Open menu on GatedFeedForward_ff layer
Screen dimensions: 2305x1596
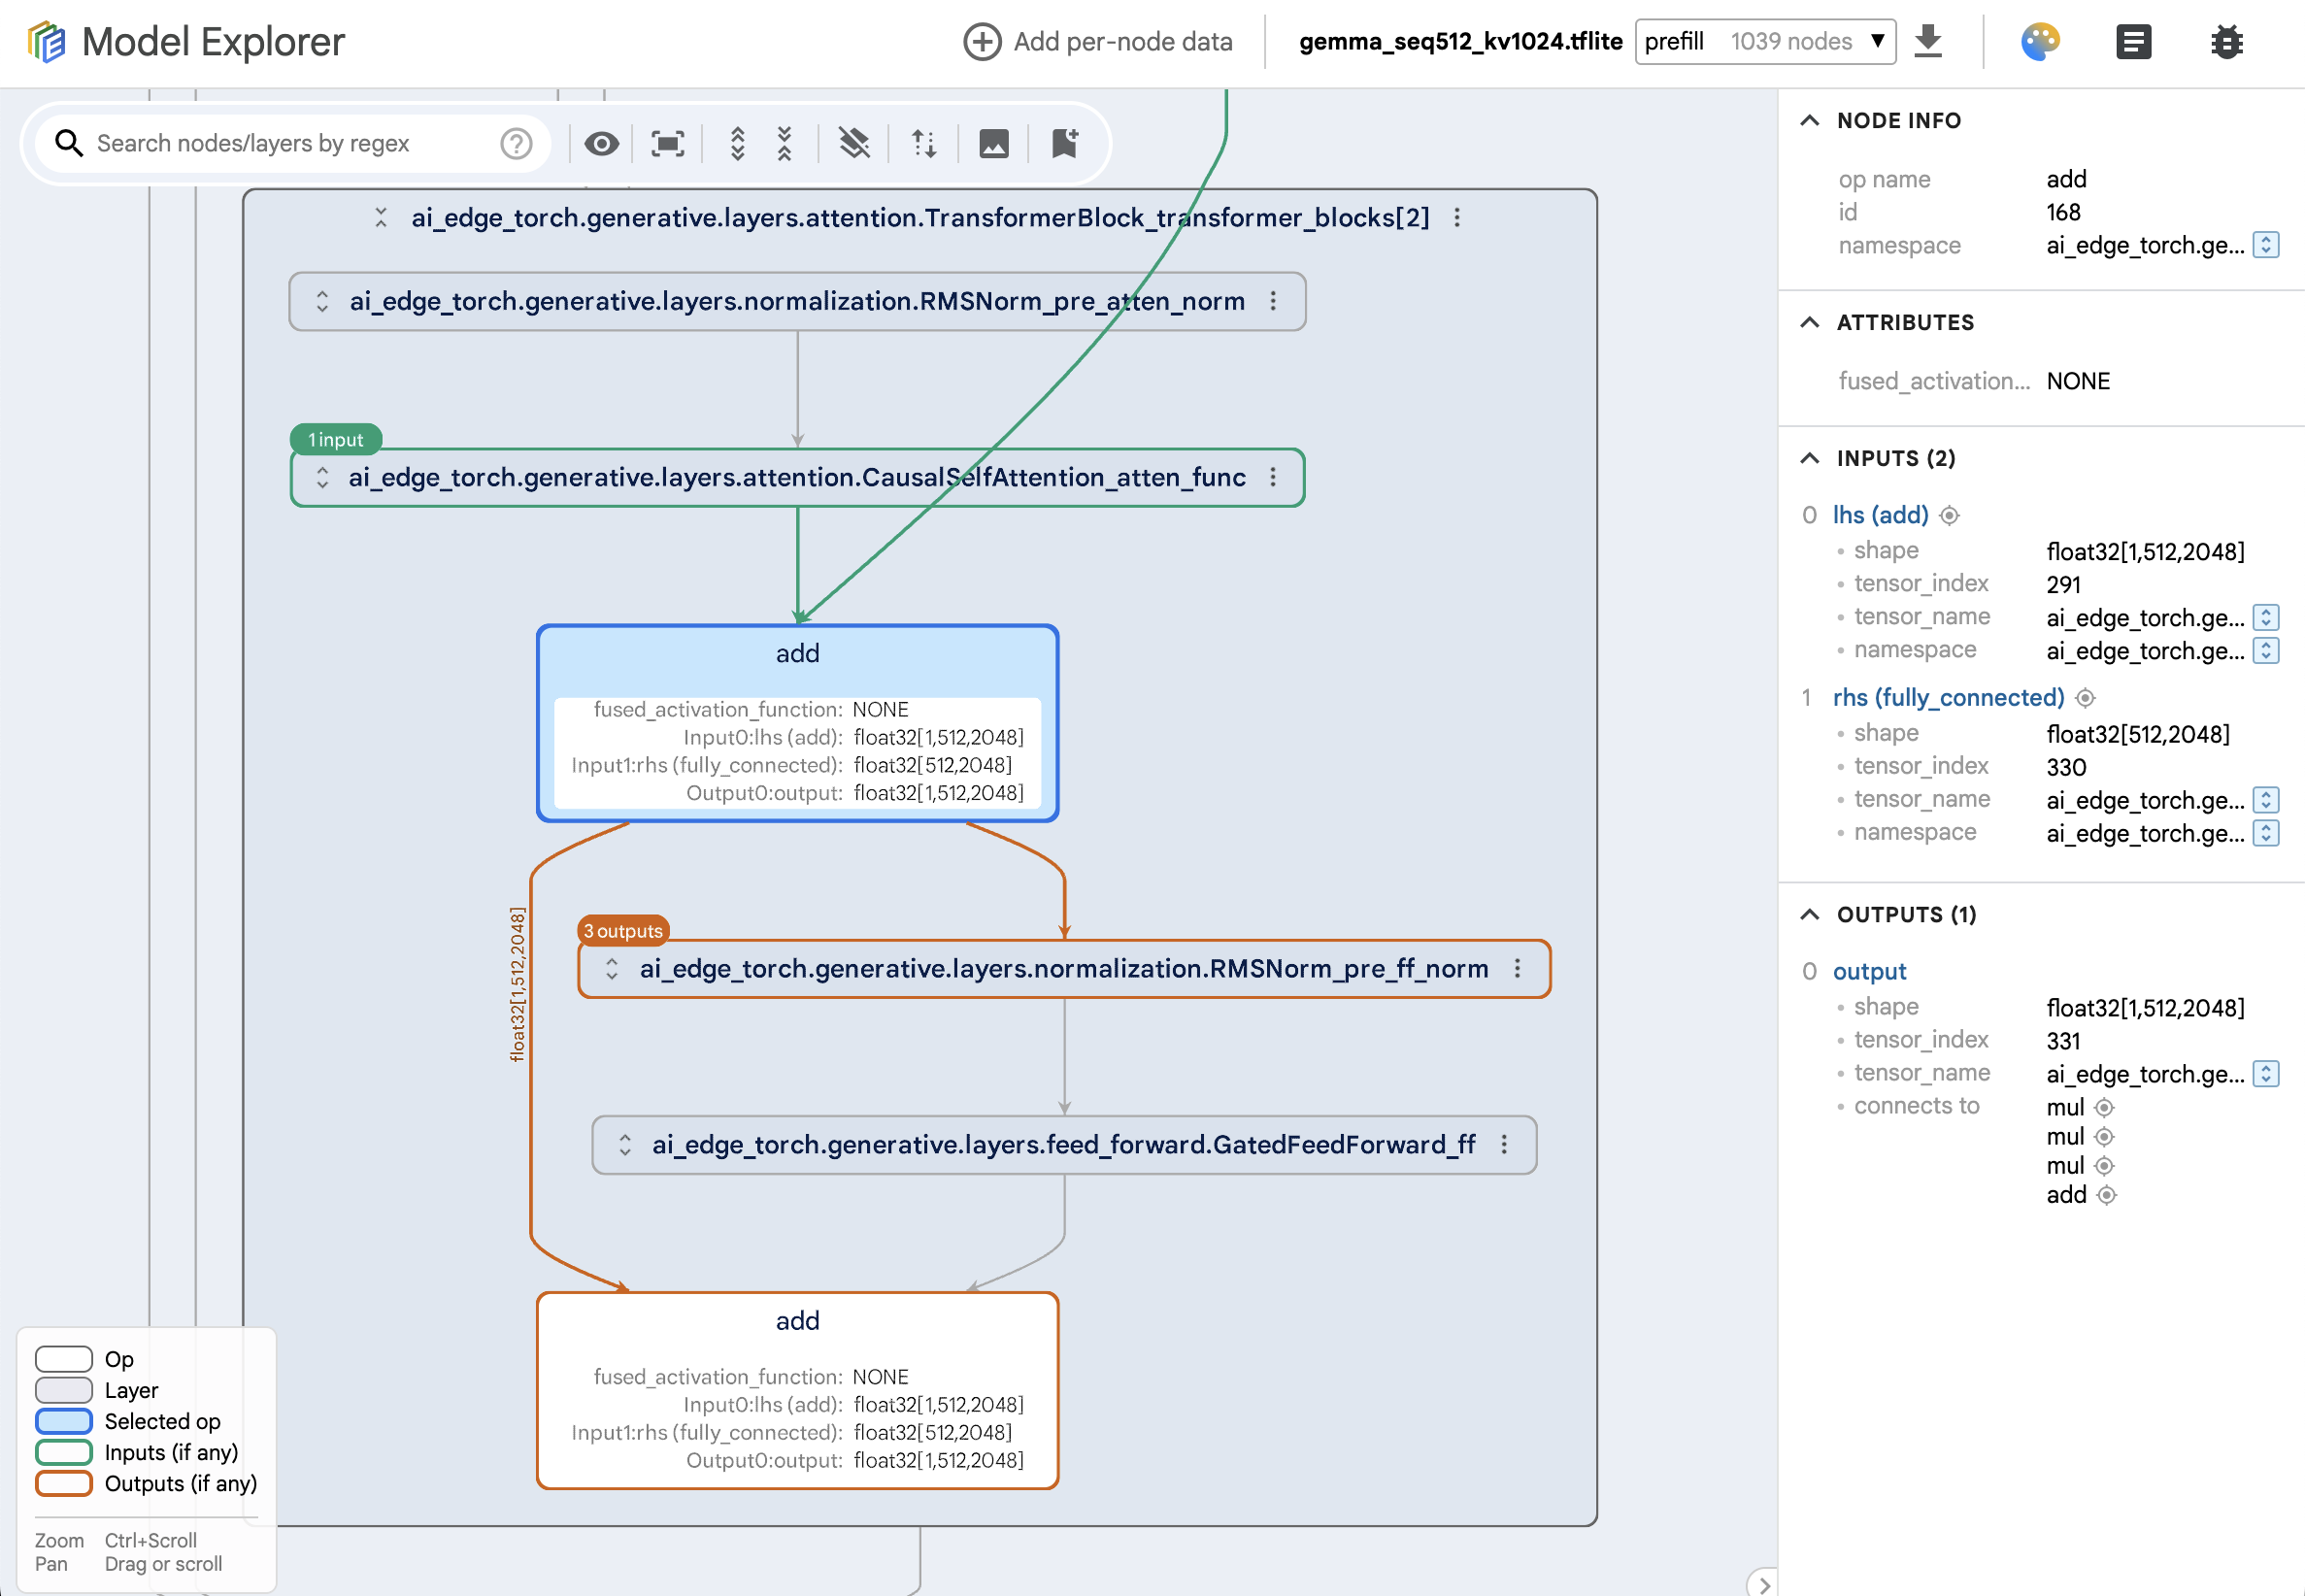pos(1506,1144)
